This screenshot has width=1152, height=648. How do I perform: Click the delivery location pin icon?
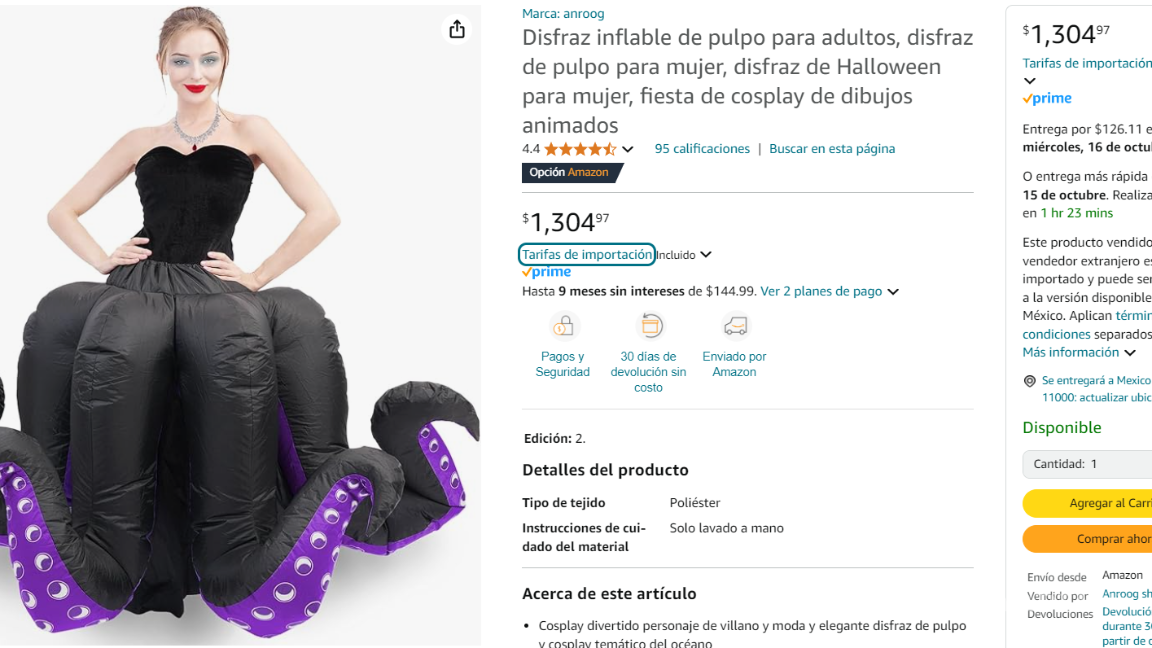(1029, 380)
